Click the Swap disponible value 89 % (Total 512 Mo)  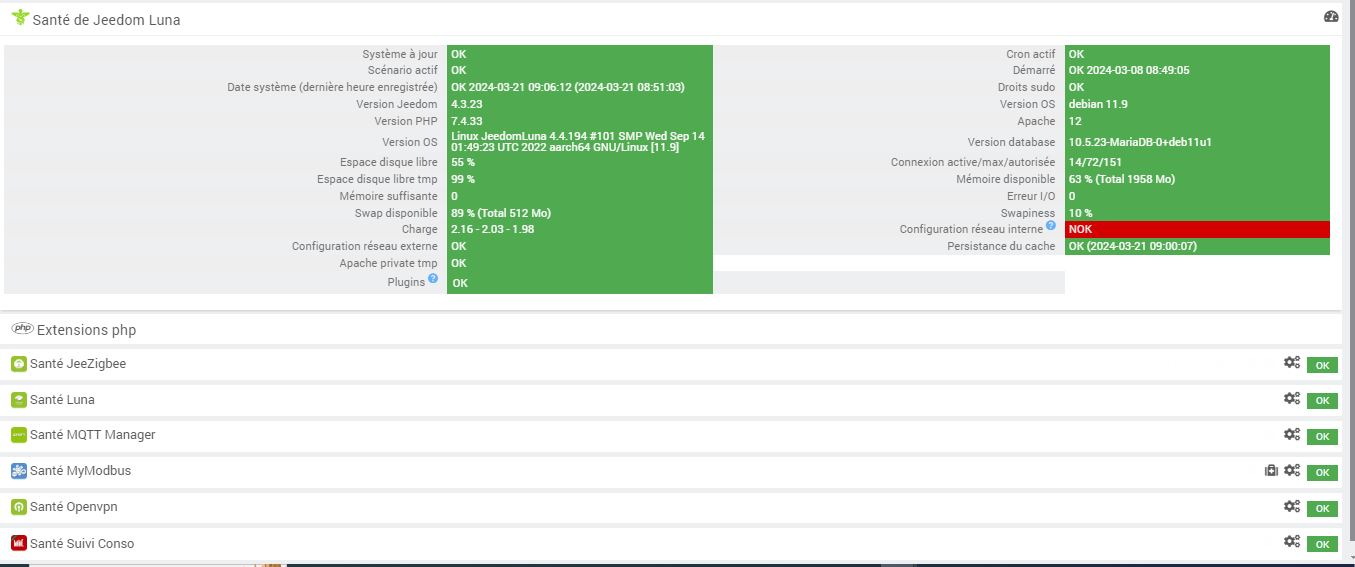pyautogui.click(x=501, y=213)
